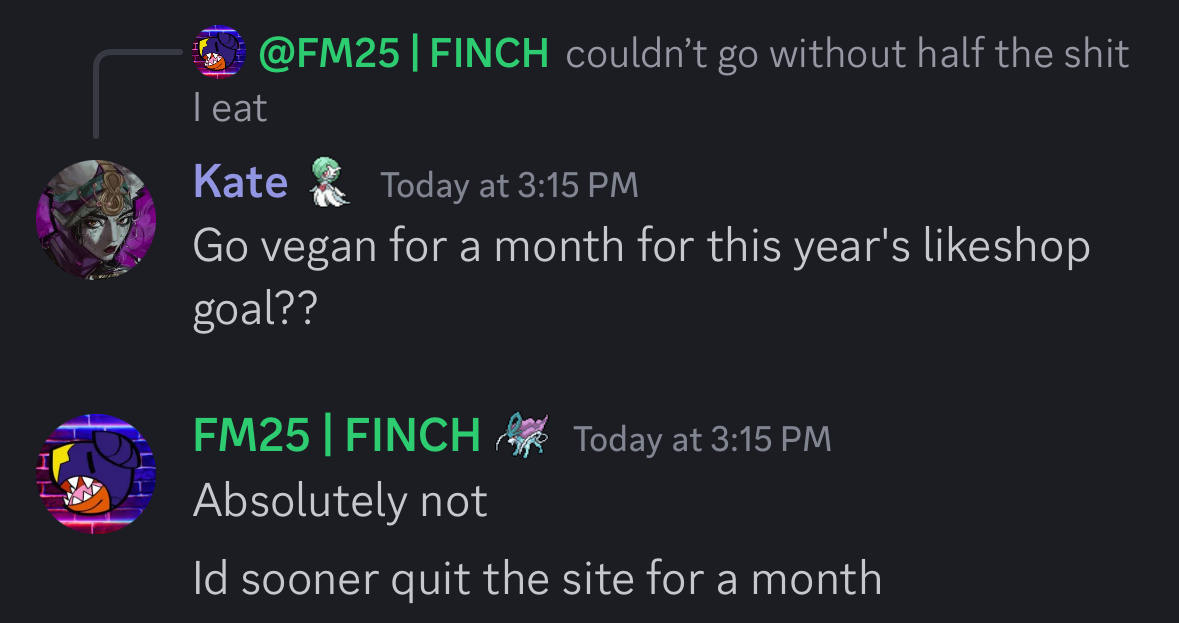Click the @FM25 | FINCH mention in reply
The height and width of the screenshot is (623, 1179).
coord(404,53)
